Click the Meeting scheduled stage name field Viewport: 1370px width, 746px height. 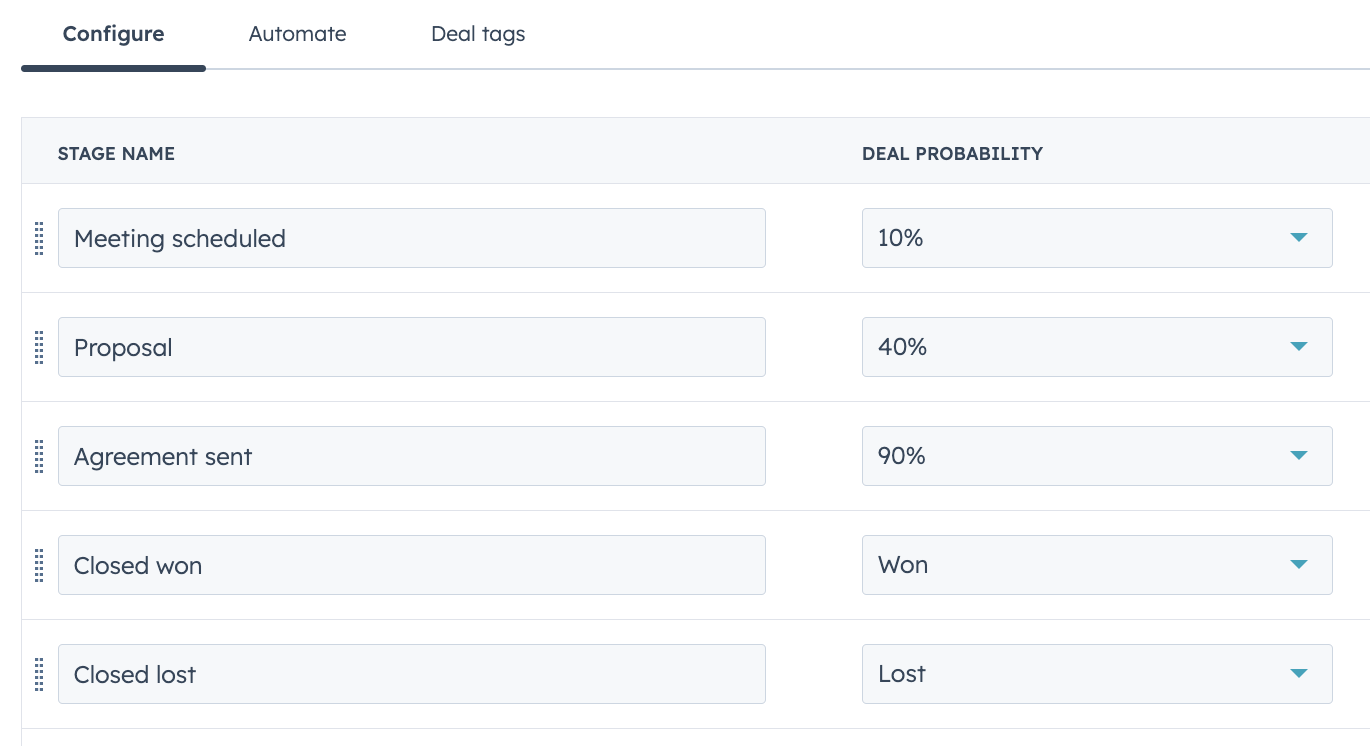412,238
